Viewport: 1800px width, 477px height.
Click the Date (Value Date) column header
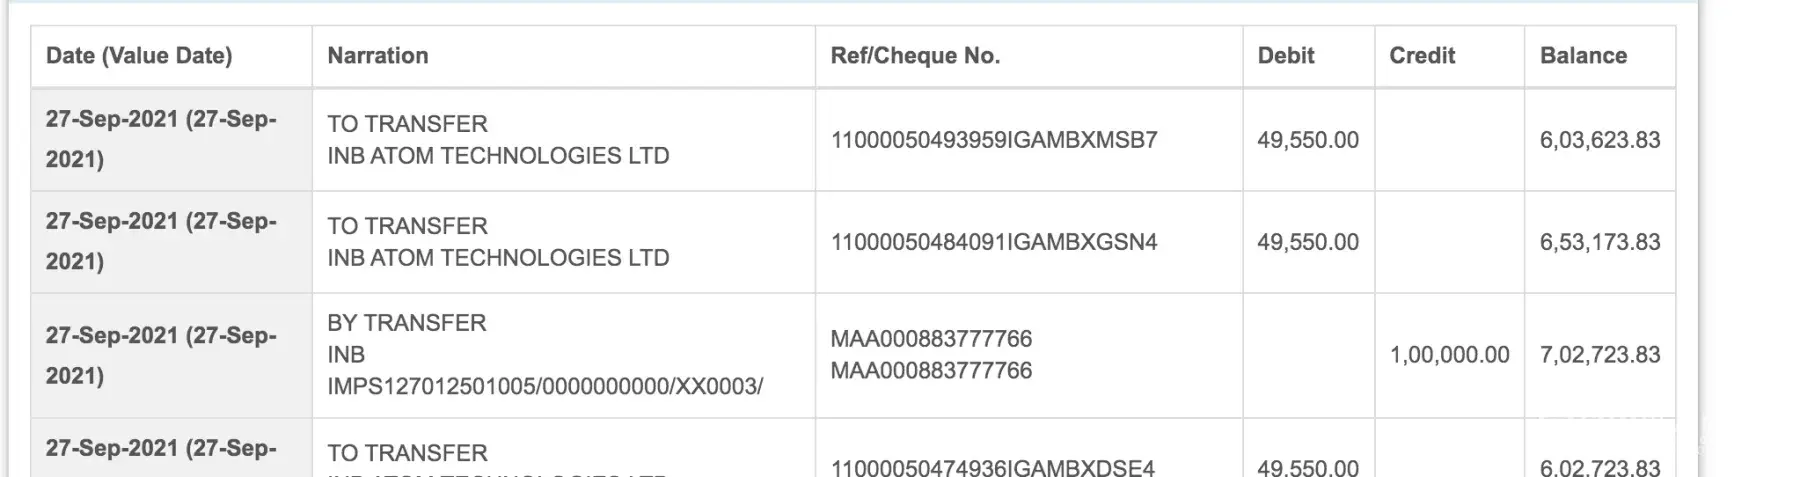139,56
